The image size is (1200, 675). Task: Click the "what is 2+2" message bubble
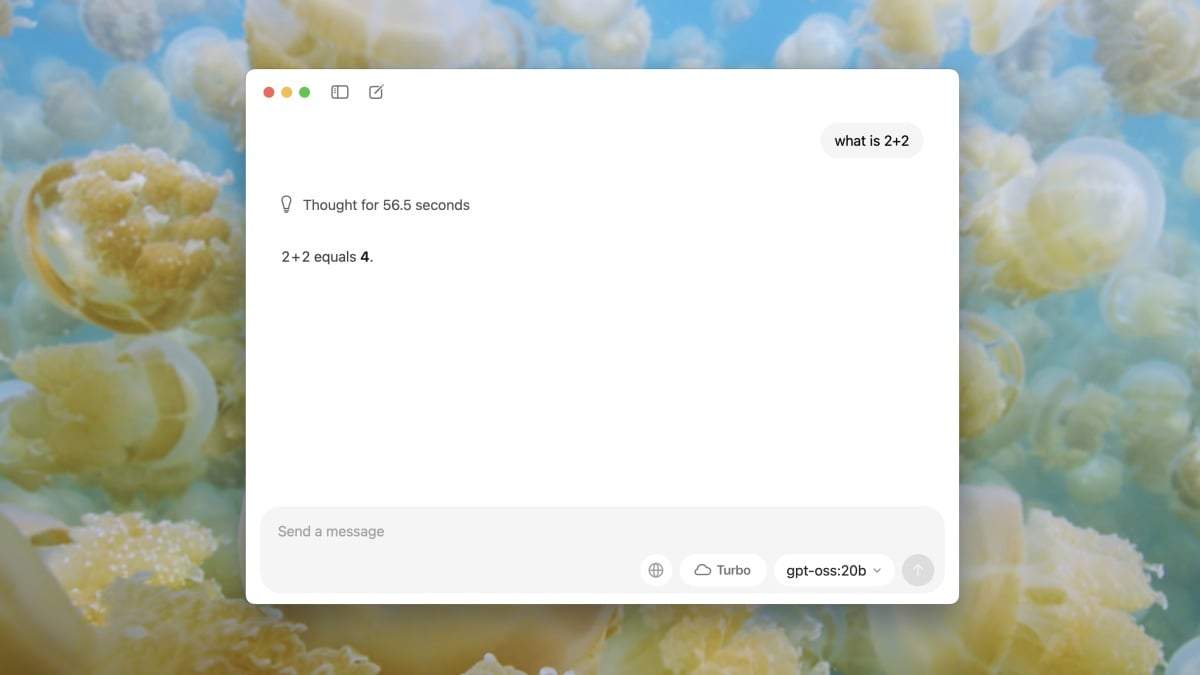click(871, 141)
